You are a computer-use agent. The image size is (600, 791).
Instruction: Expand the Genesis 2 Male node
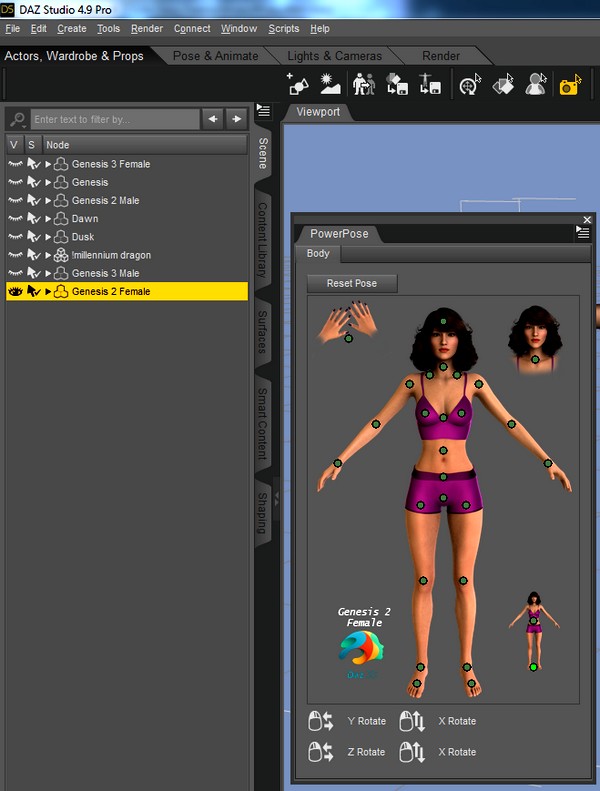point(48,200)
